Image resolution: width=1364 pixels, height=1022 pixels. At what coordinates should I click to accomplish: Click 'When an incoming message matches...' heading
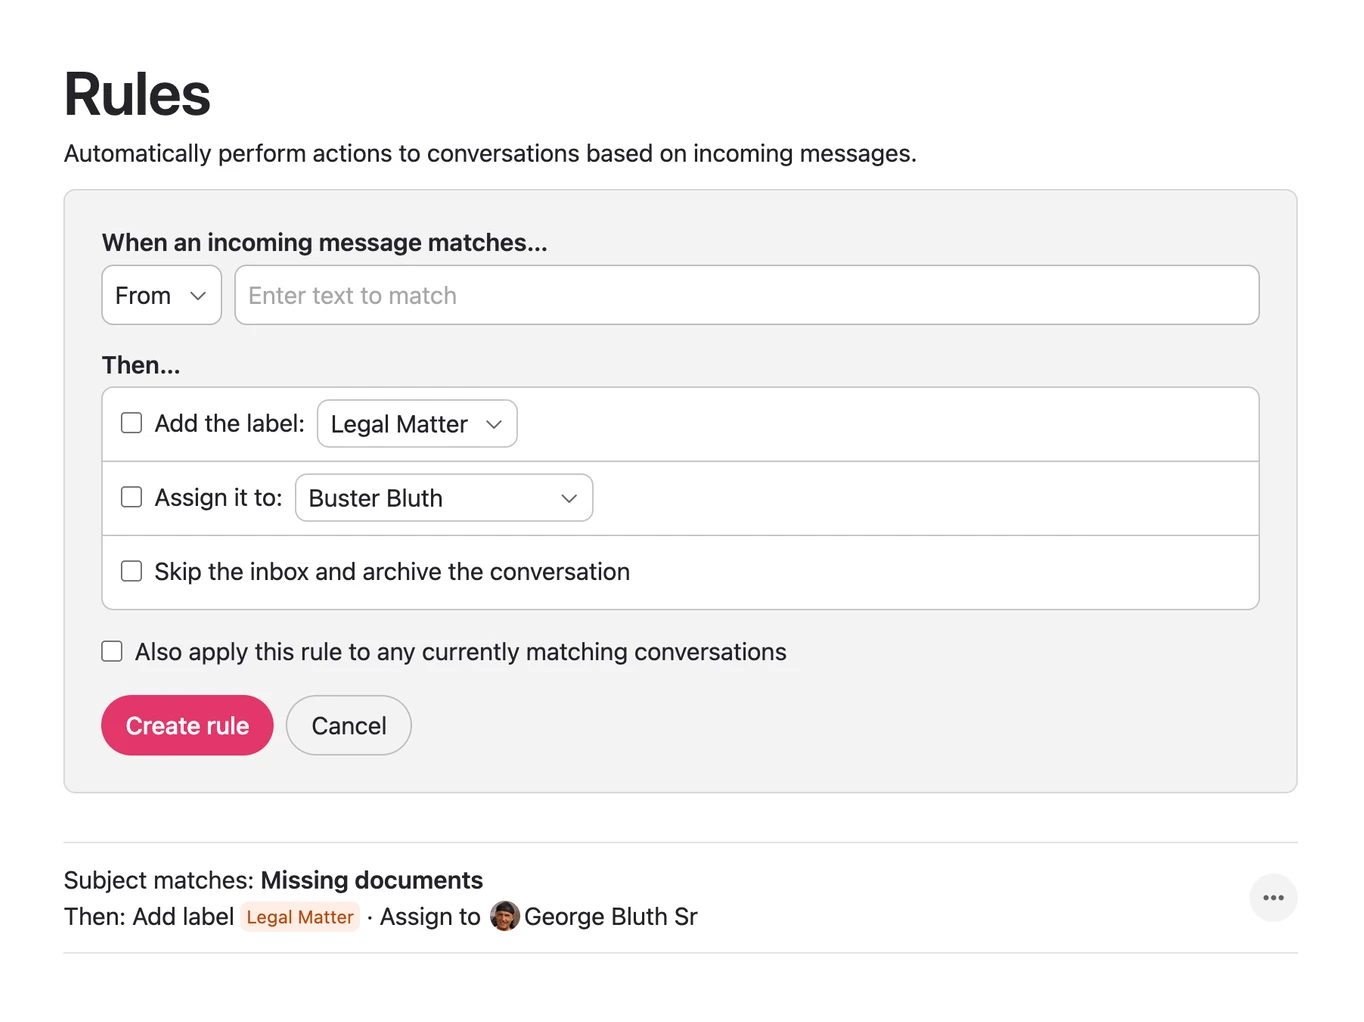325,243
